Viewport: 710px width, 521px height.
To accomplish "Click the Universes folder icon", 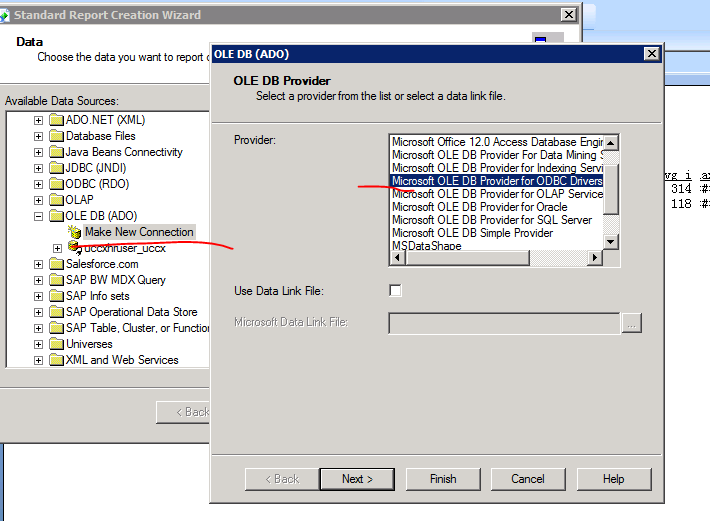I will (57, 344).
